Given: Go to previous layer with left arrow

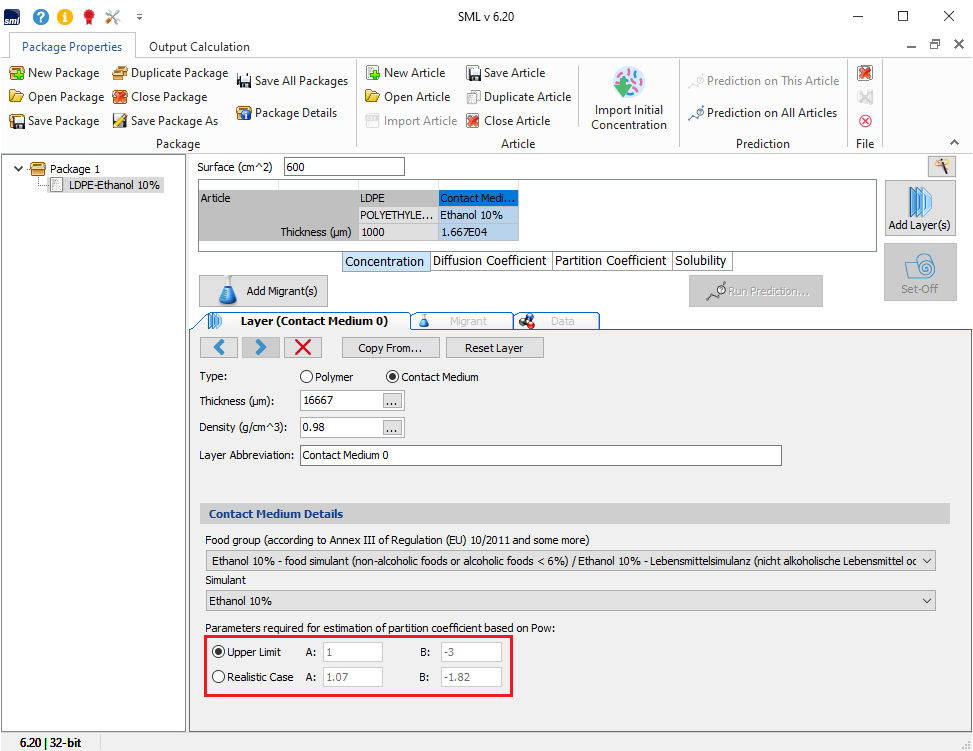Looking at the screenshot, I should (x=219, y=347).
